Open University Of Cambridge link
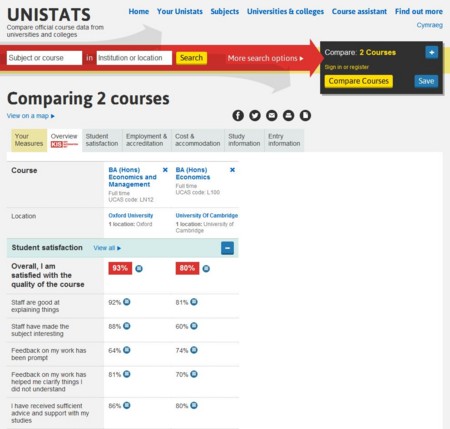Screen dimensions: 450x429 pyautogui.click(x=207, y=216)
